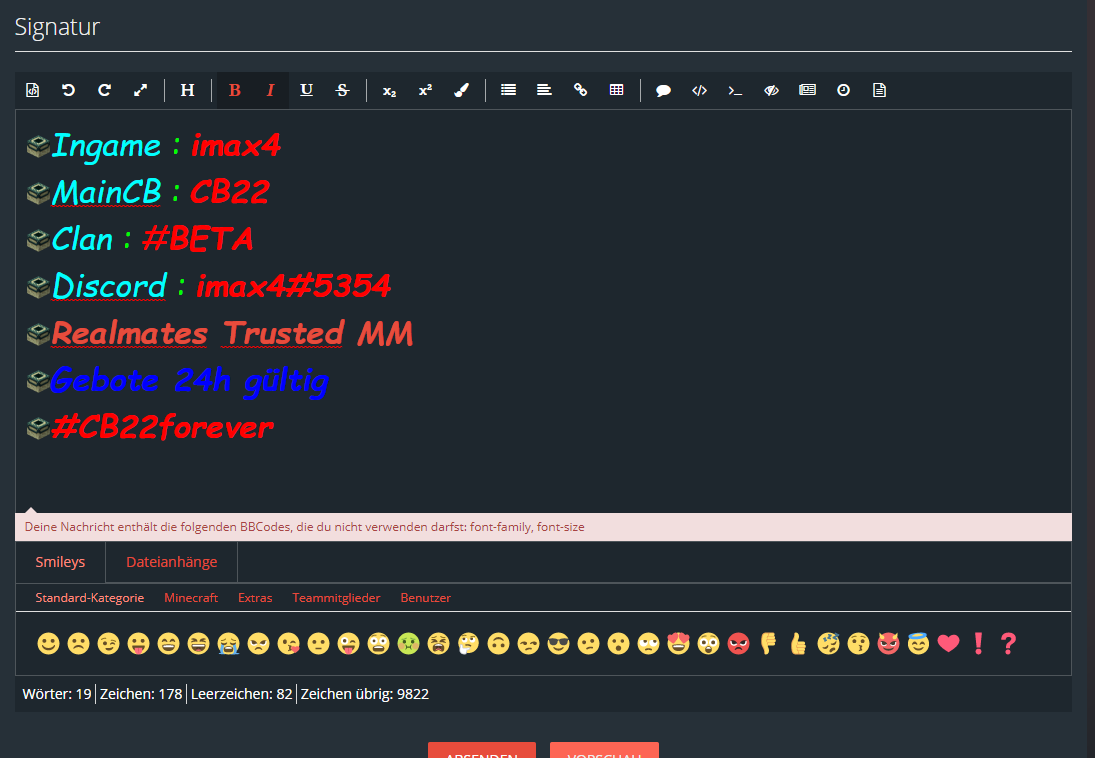Select the Minecraft smiley category

pyautogui.click(x=191, y=598)
